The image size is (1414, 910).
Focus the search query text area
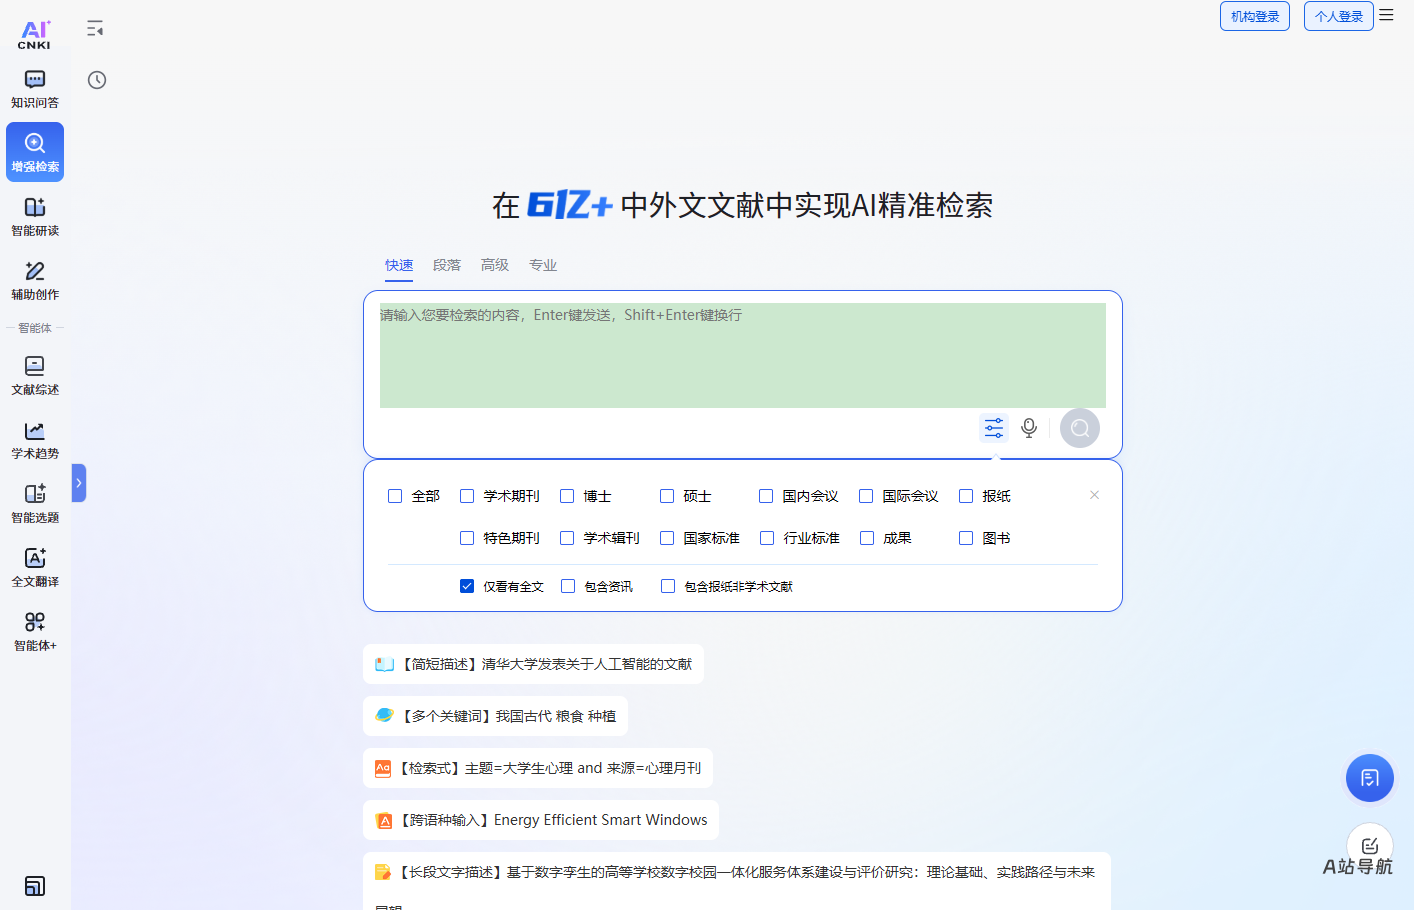coord(743,355)
